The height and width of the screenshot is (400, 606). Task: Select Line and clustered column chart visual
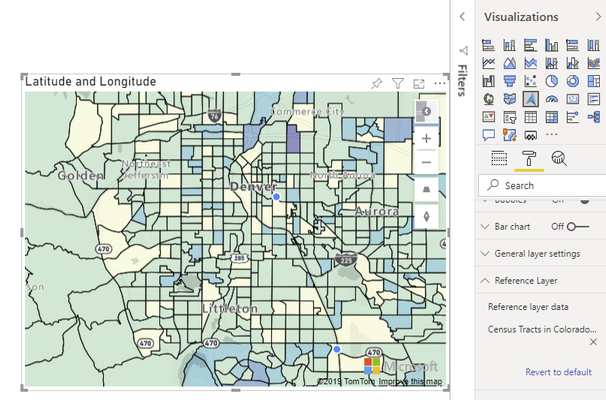coord(572,63)
